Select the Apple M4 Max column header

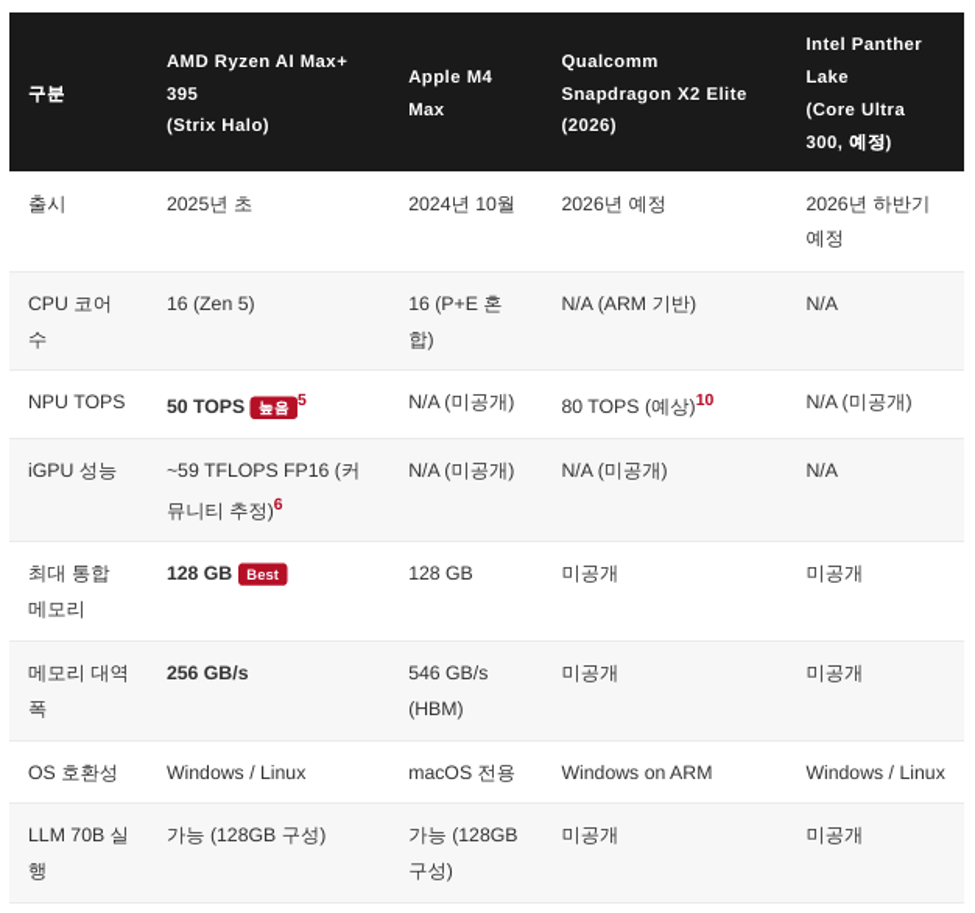(x=450, y=93)
